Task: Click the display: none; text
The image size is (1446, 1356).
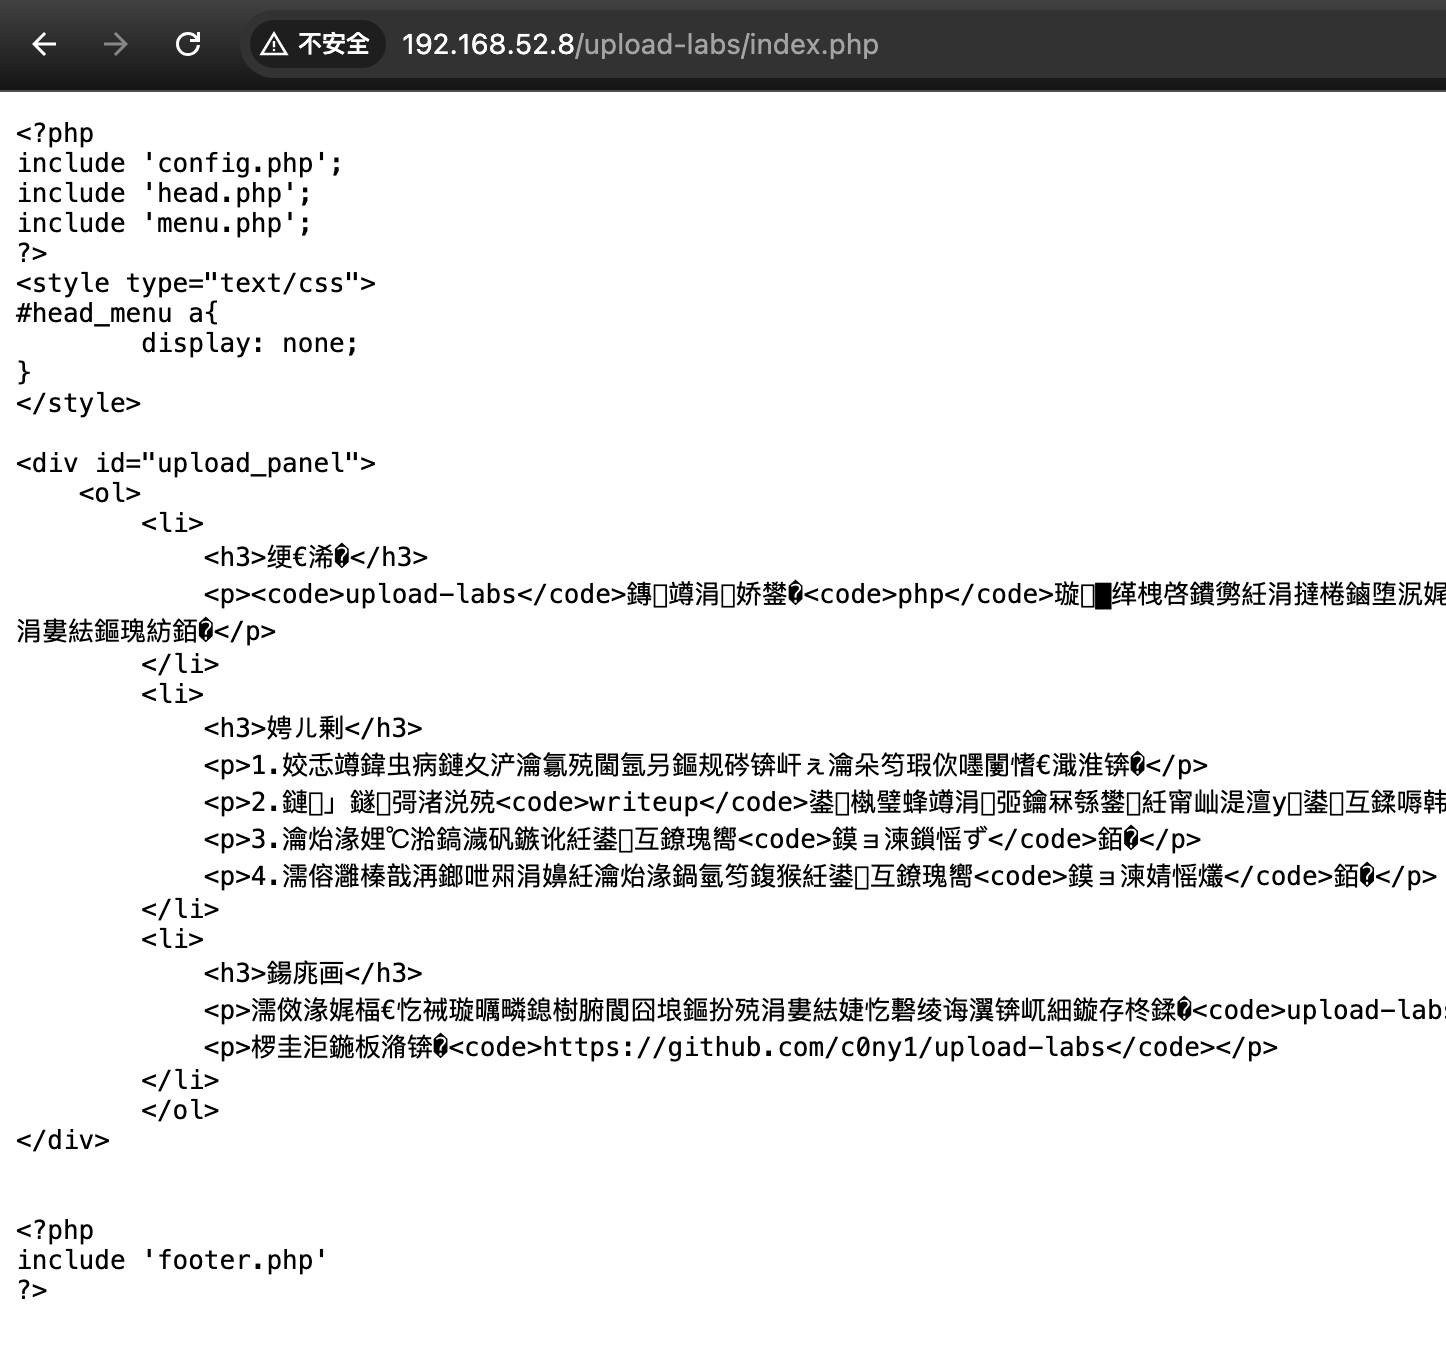Action: [249, 343]
